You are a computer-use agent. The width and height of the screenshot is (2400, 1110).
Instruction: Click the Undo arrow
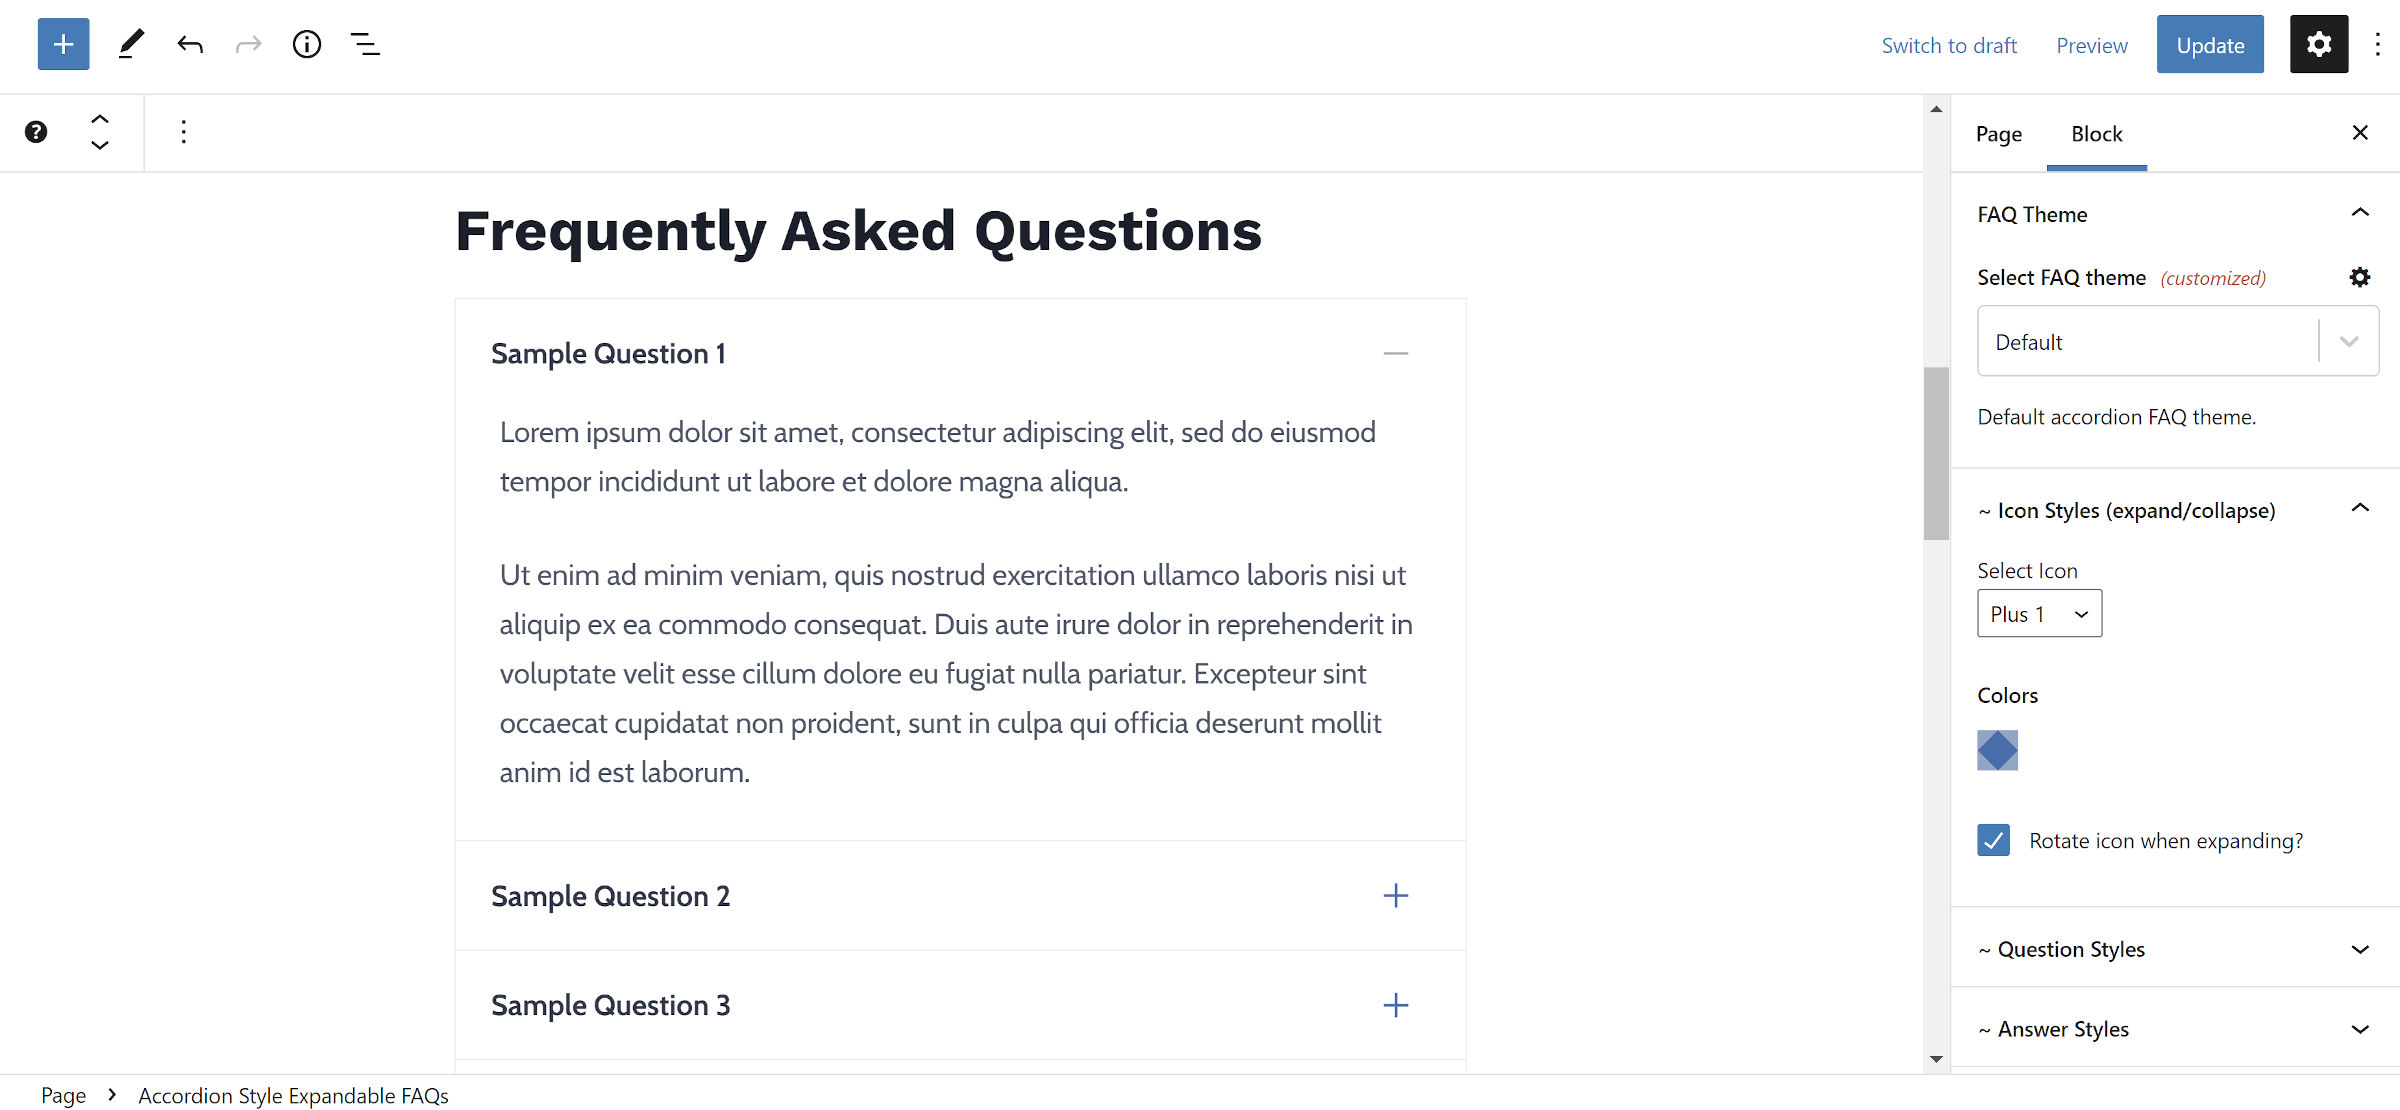click(190, 44)
